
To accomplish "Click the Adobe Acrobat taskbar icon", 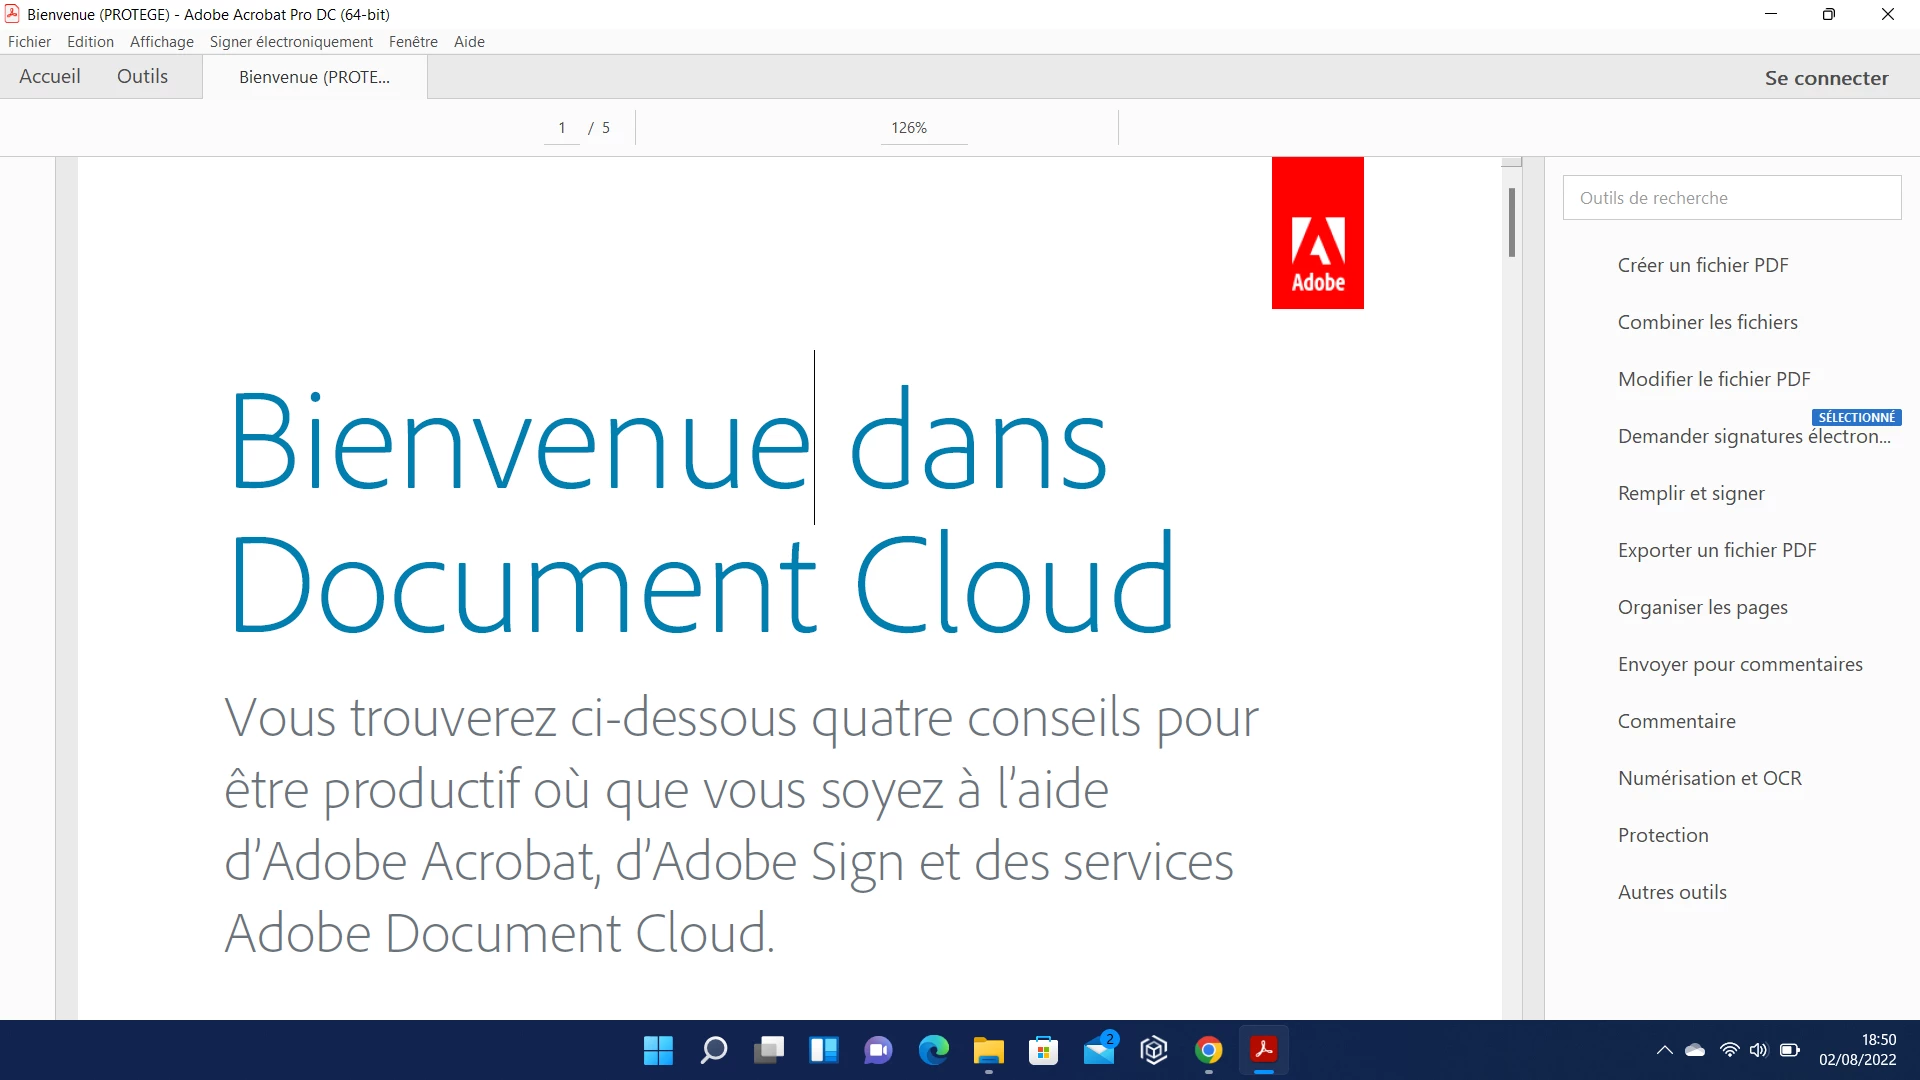I will pyautogui.click(x=1263, y=1050).
